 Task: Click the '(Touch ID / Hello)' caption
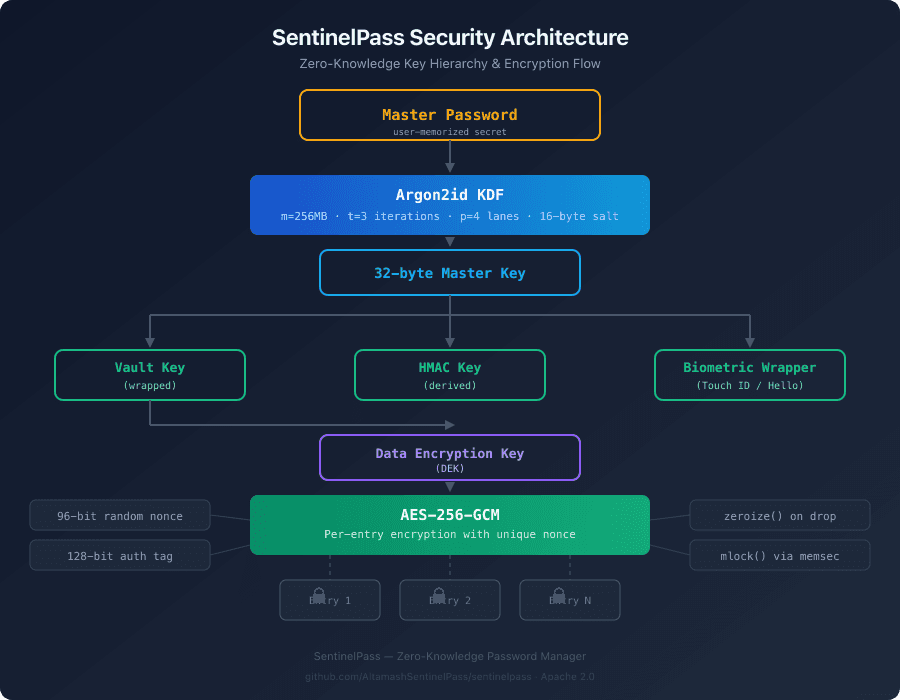pos(750,386)
